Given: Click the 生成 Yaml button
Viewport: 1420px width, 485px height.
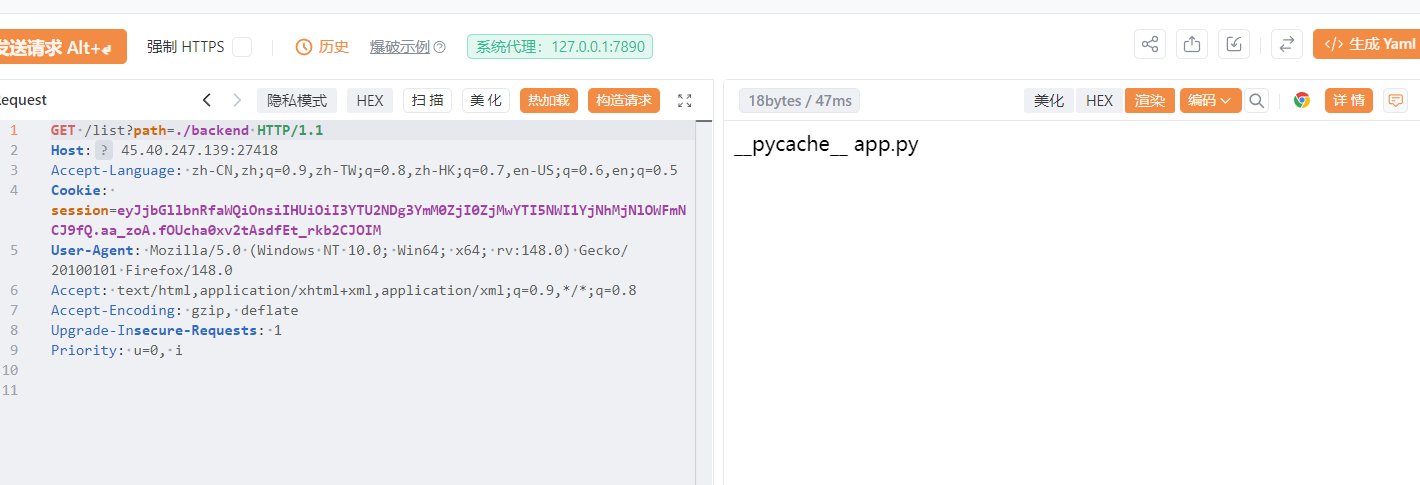Looking at the screenshot, I should pos(1369,44).
